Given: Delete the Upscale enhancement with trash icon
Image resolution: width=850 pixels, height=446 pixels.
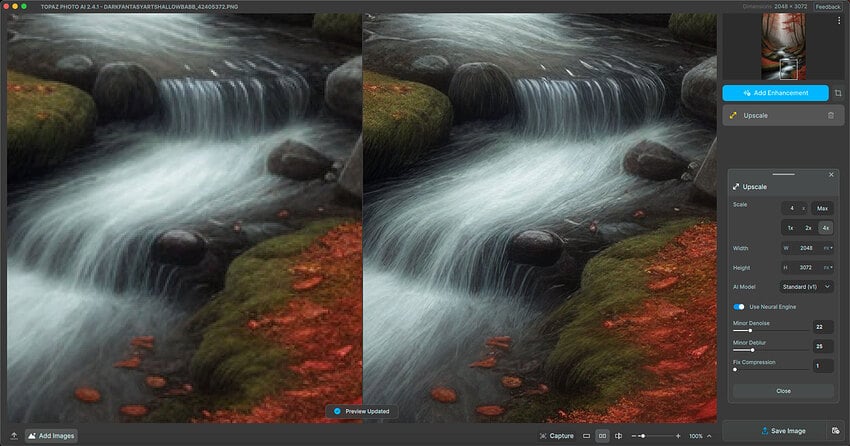Looking at the screenshot, I should (x=830, y=116).
